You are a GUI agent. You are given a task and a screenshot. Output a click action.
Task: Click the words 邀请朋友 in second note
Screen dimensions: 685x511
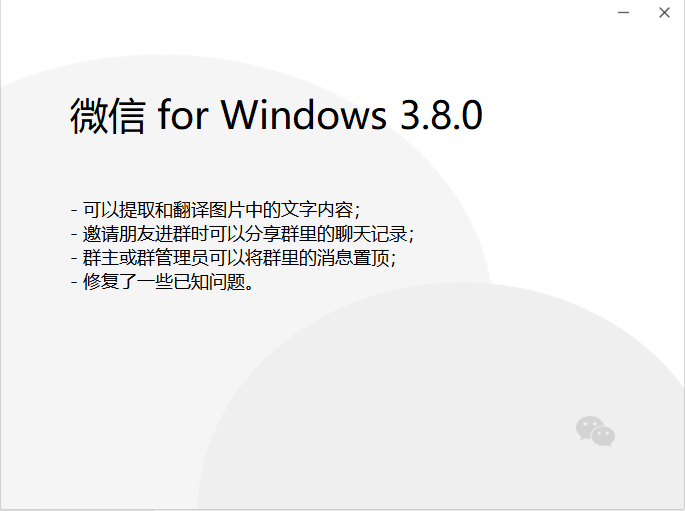pos(119,234)
